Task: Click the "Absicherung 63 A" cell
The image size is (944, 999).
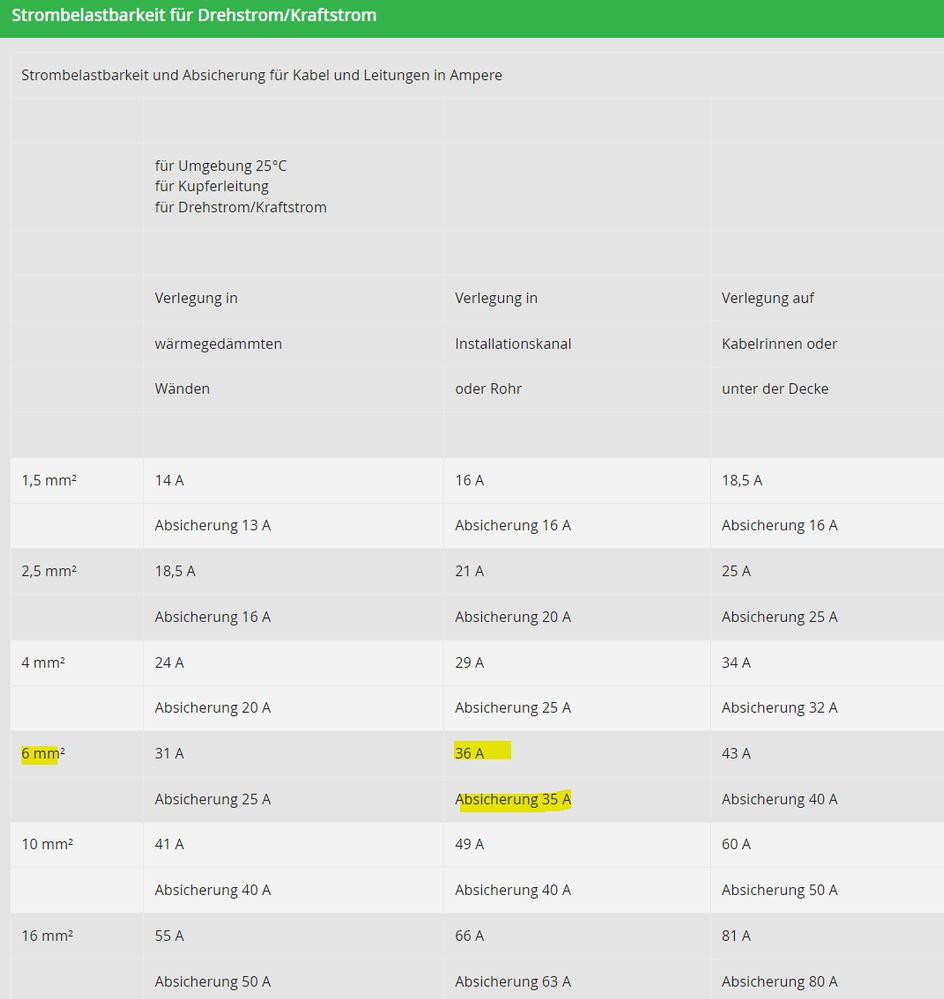Action: coord(513,981)
